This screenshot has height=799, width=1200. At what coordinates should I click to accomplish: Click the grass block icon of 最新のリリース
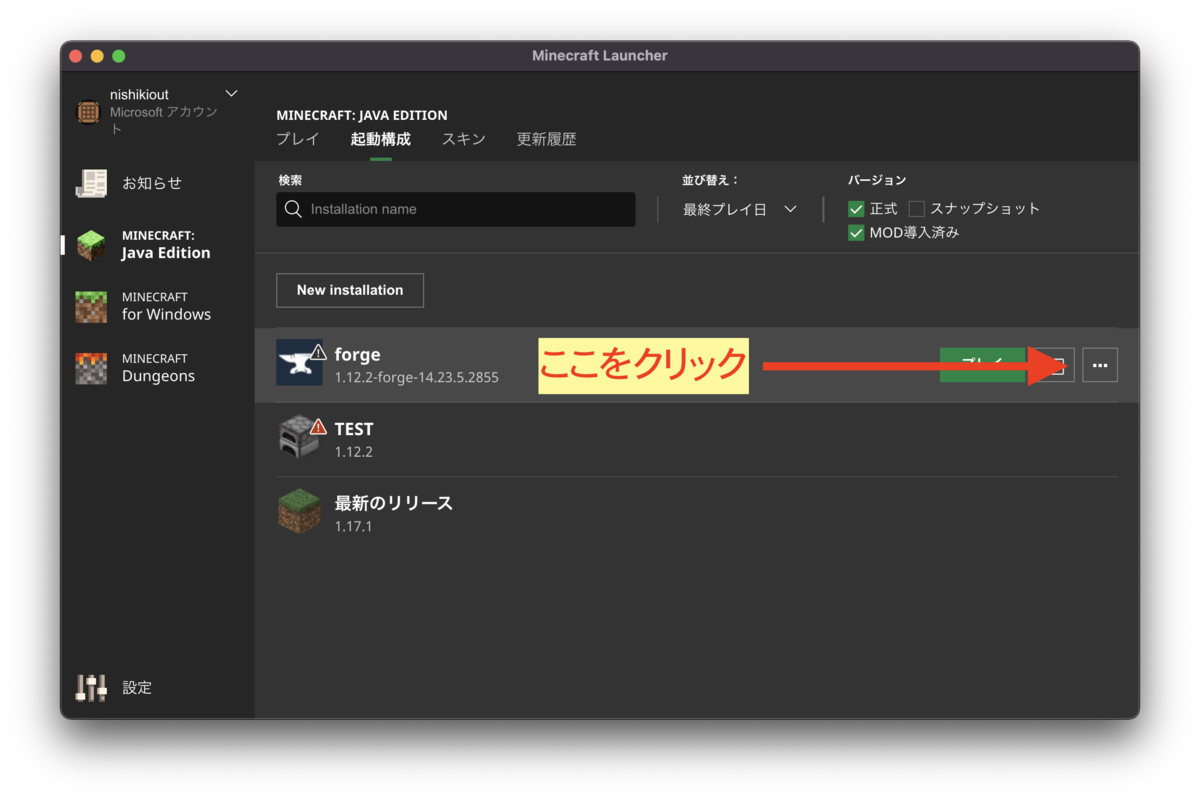(x=299, y=512)
